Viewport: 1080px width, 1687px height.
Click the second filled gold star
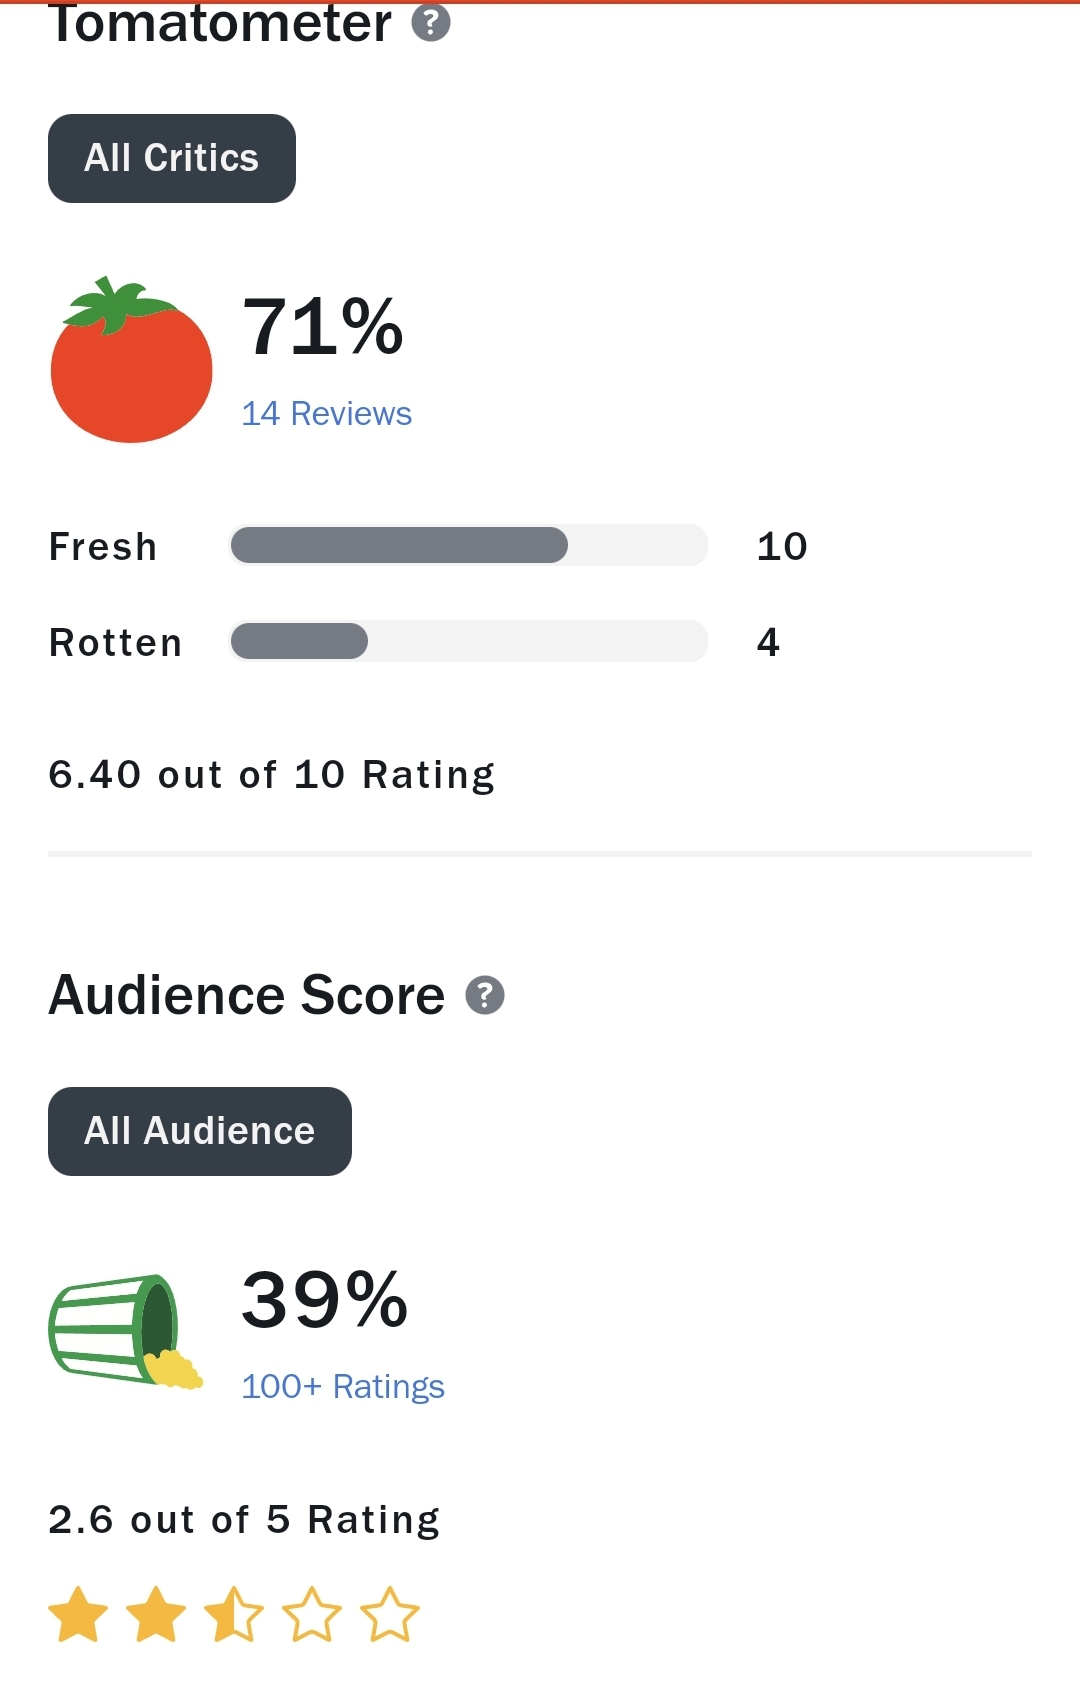tap(156, 1614)
